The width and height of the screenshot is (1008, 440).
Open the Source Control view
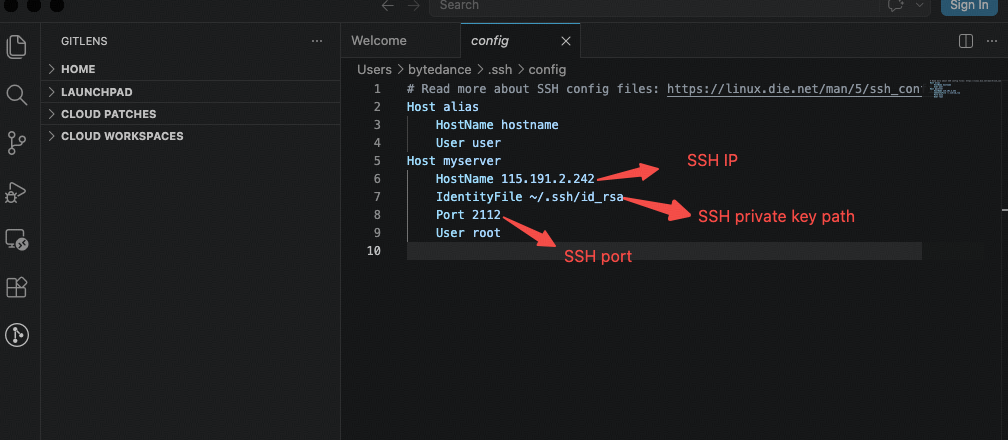pos(17,143)
